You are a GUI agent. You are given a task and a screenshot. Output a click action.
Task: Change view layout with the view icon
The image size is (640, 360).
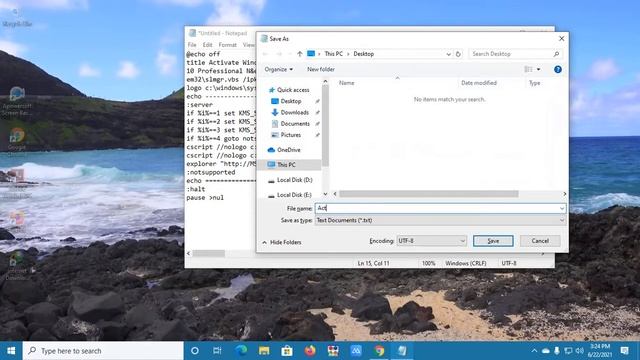point(528,69)
